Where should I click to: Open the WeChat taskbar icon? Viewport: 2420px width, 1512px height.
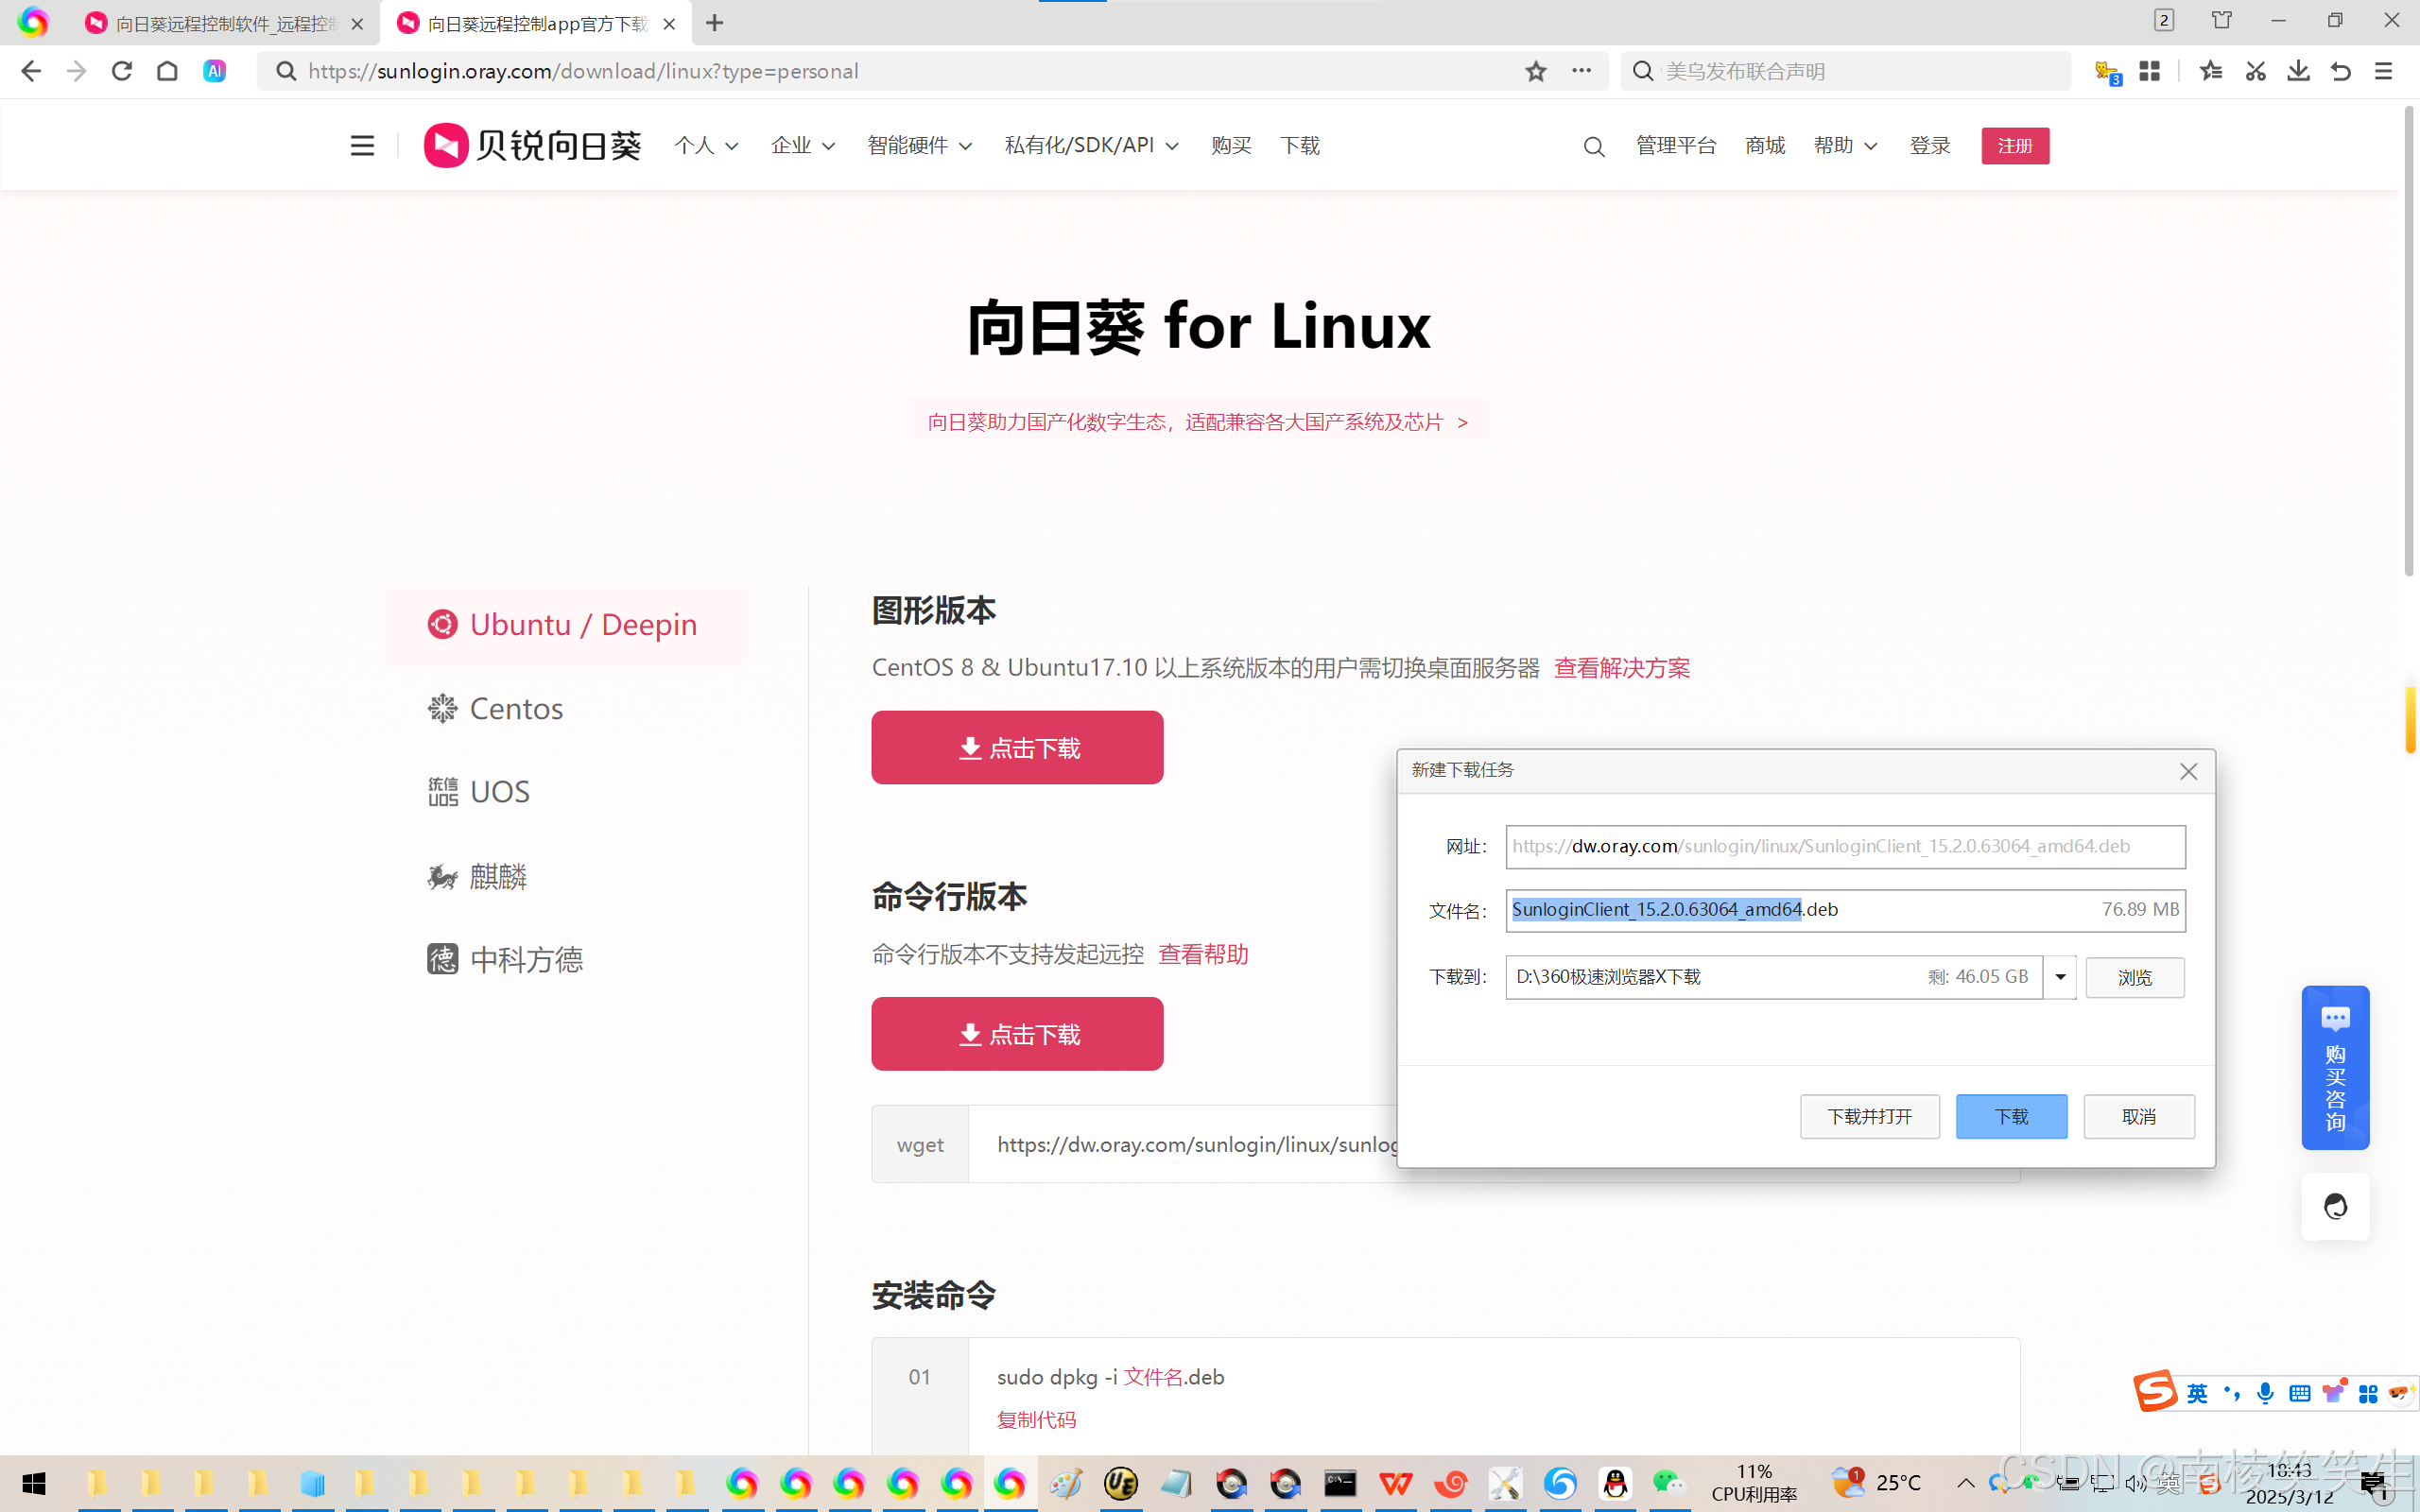[x=1668, y=1483]
